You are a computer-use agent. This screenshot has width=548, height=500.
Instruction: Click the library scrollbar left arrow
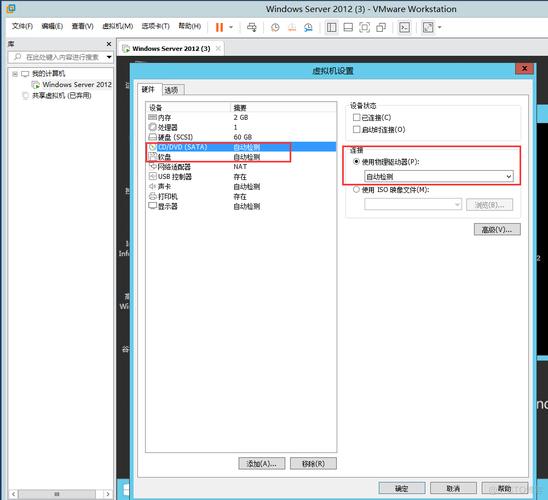click(x=13, y=494)
